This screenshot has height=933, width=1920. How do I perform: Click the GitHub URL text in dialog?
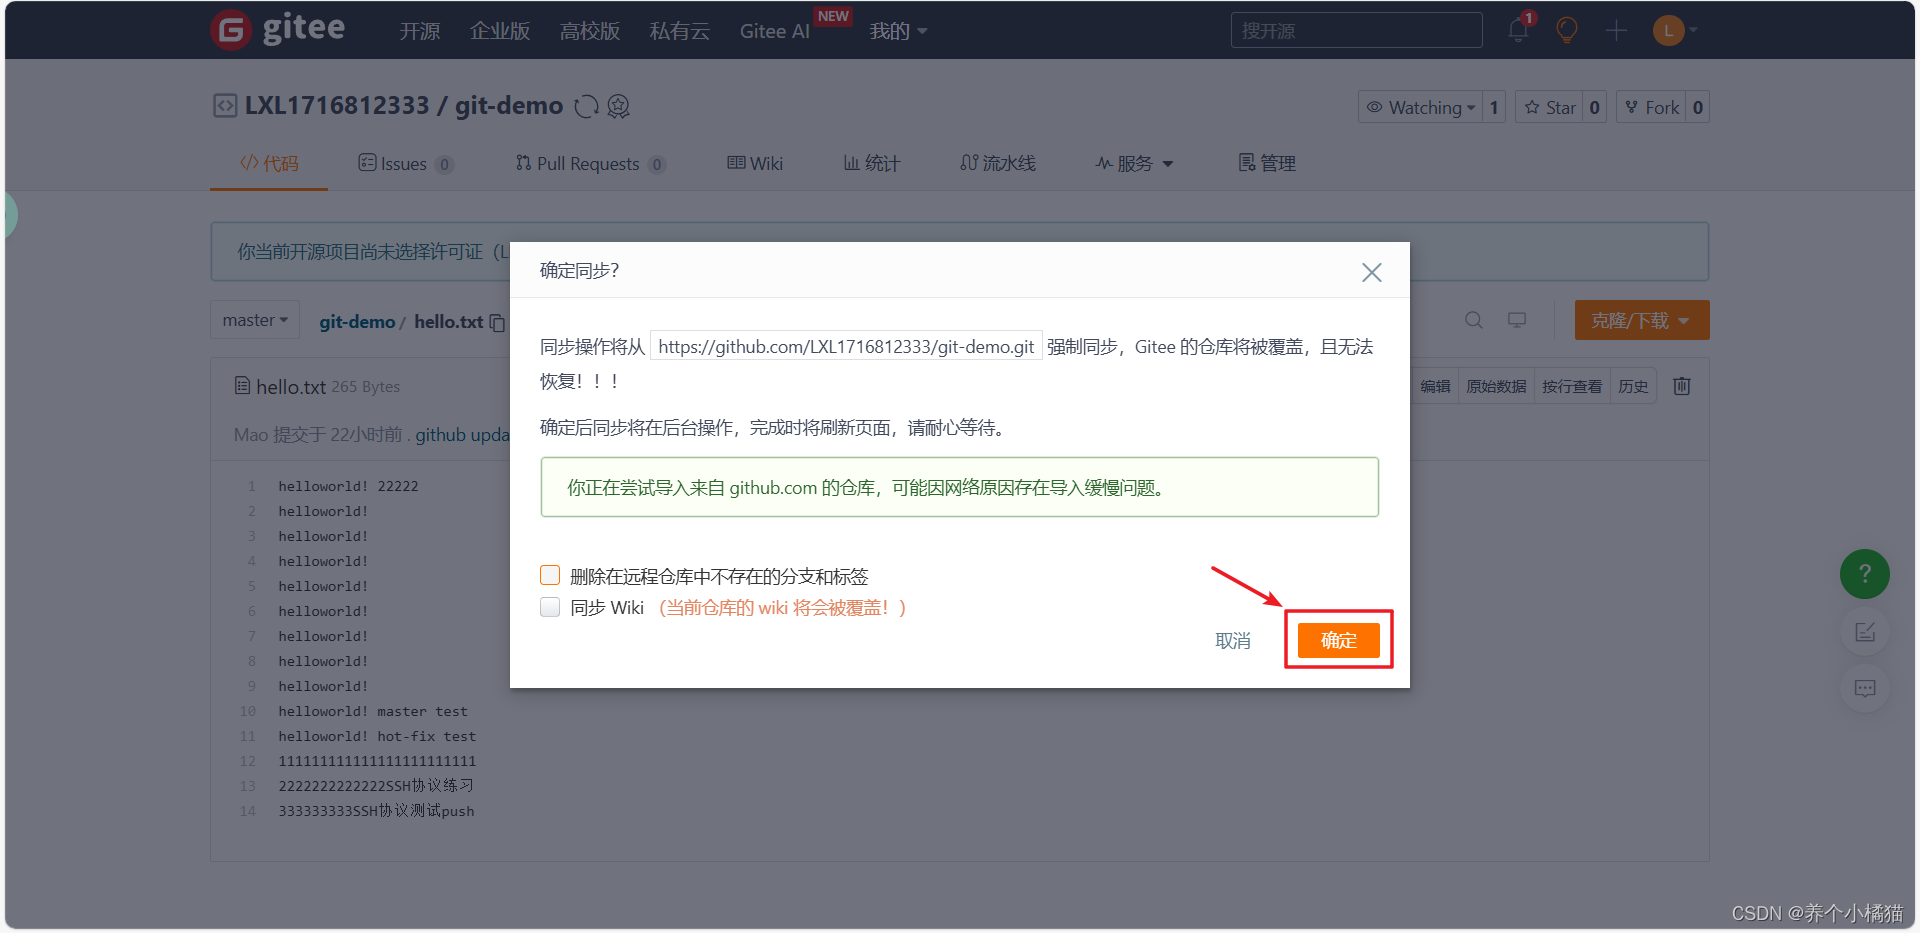pos(846,346)
